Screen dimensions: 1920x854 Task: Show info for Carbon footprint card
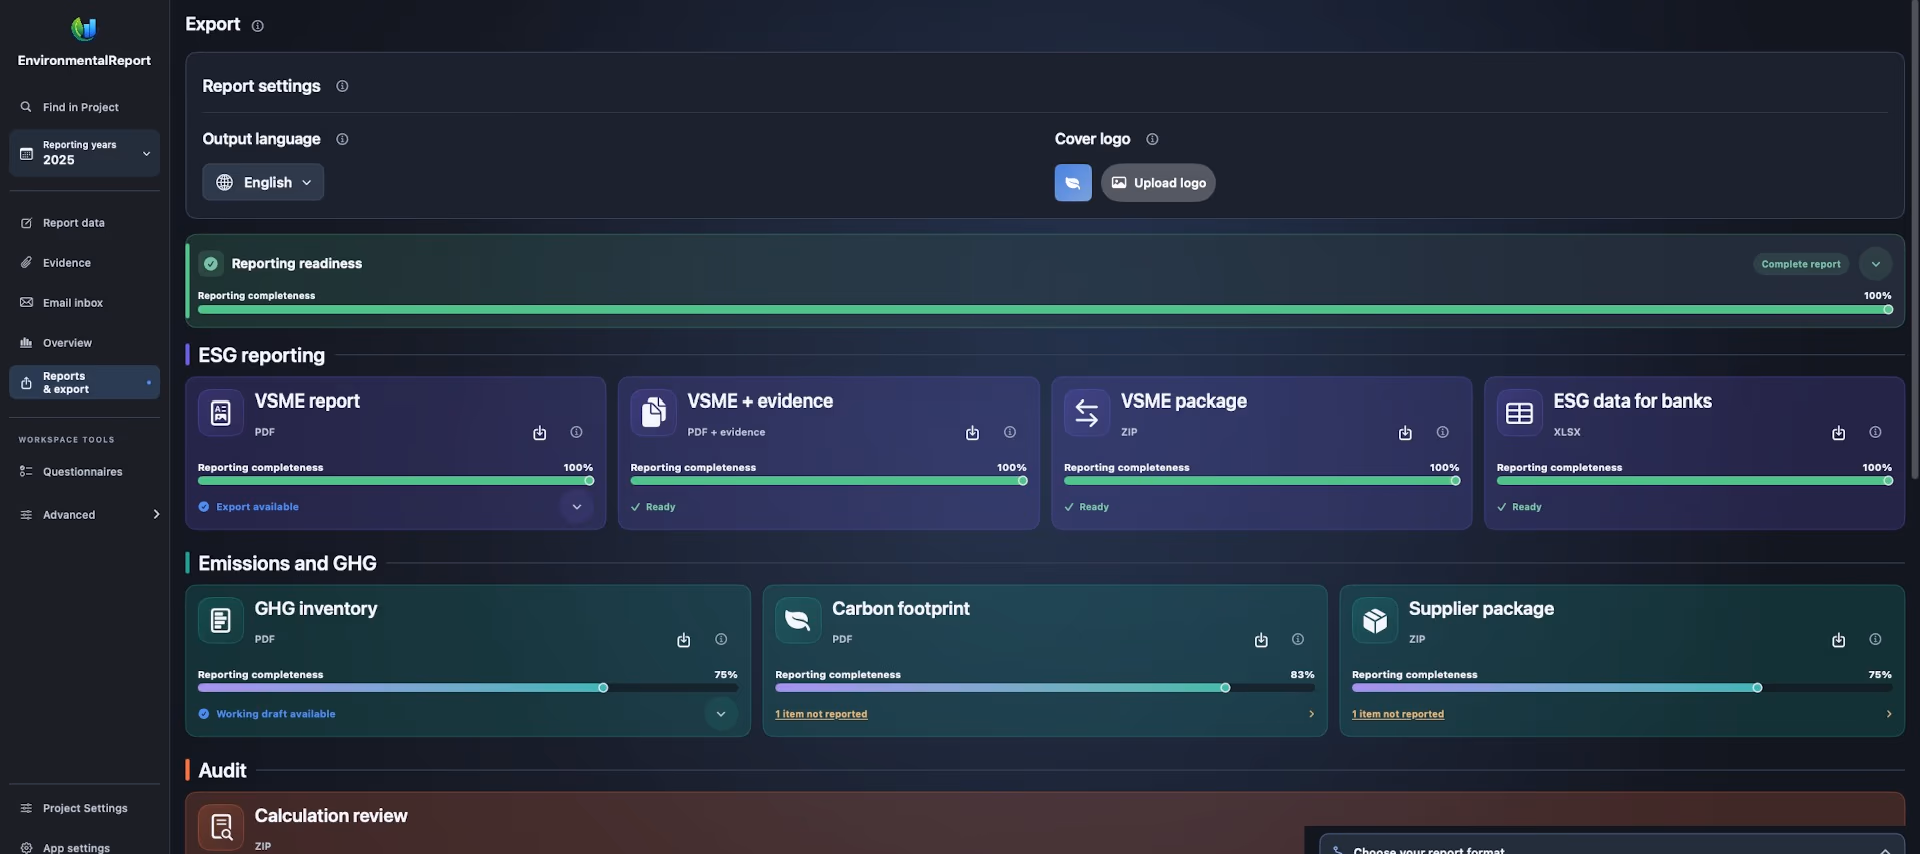1298,640
